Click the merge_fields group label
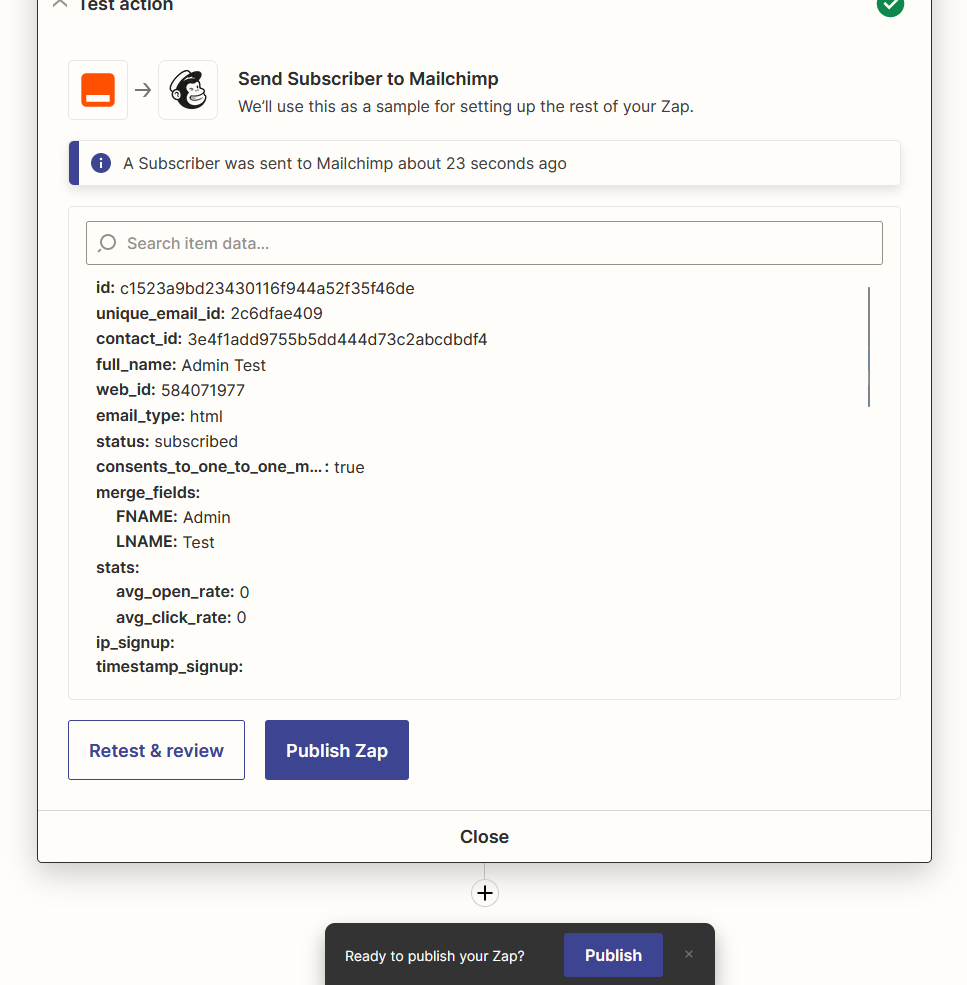This screenshot has height=985, width=967. pos(148,492)
